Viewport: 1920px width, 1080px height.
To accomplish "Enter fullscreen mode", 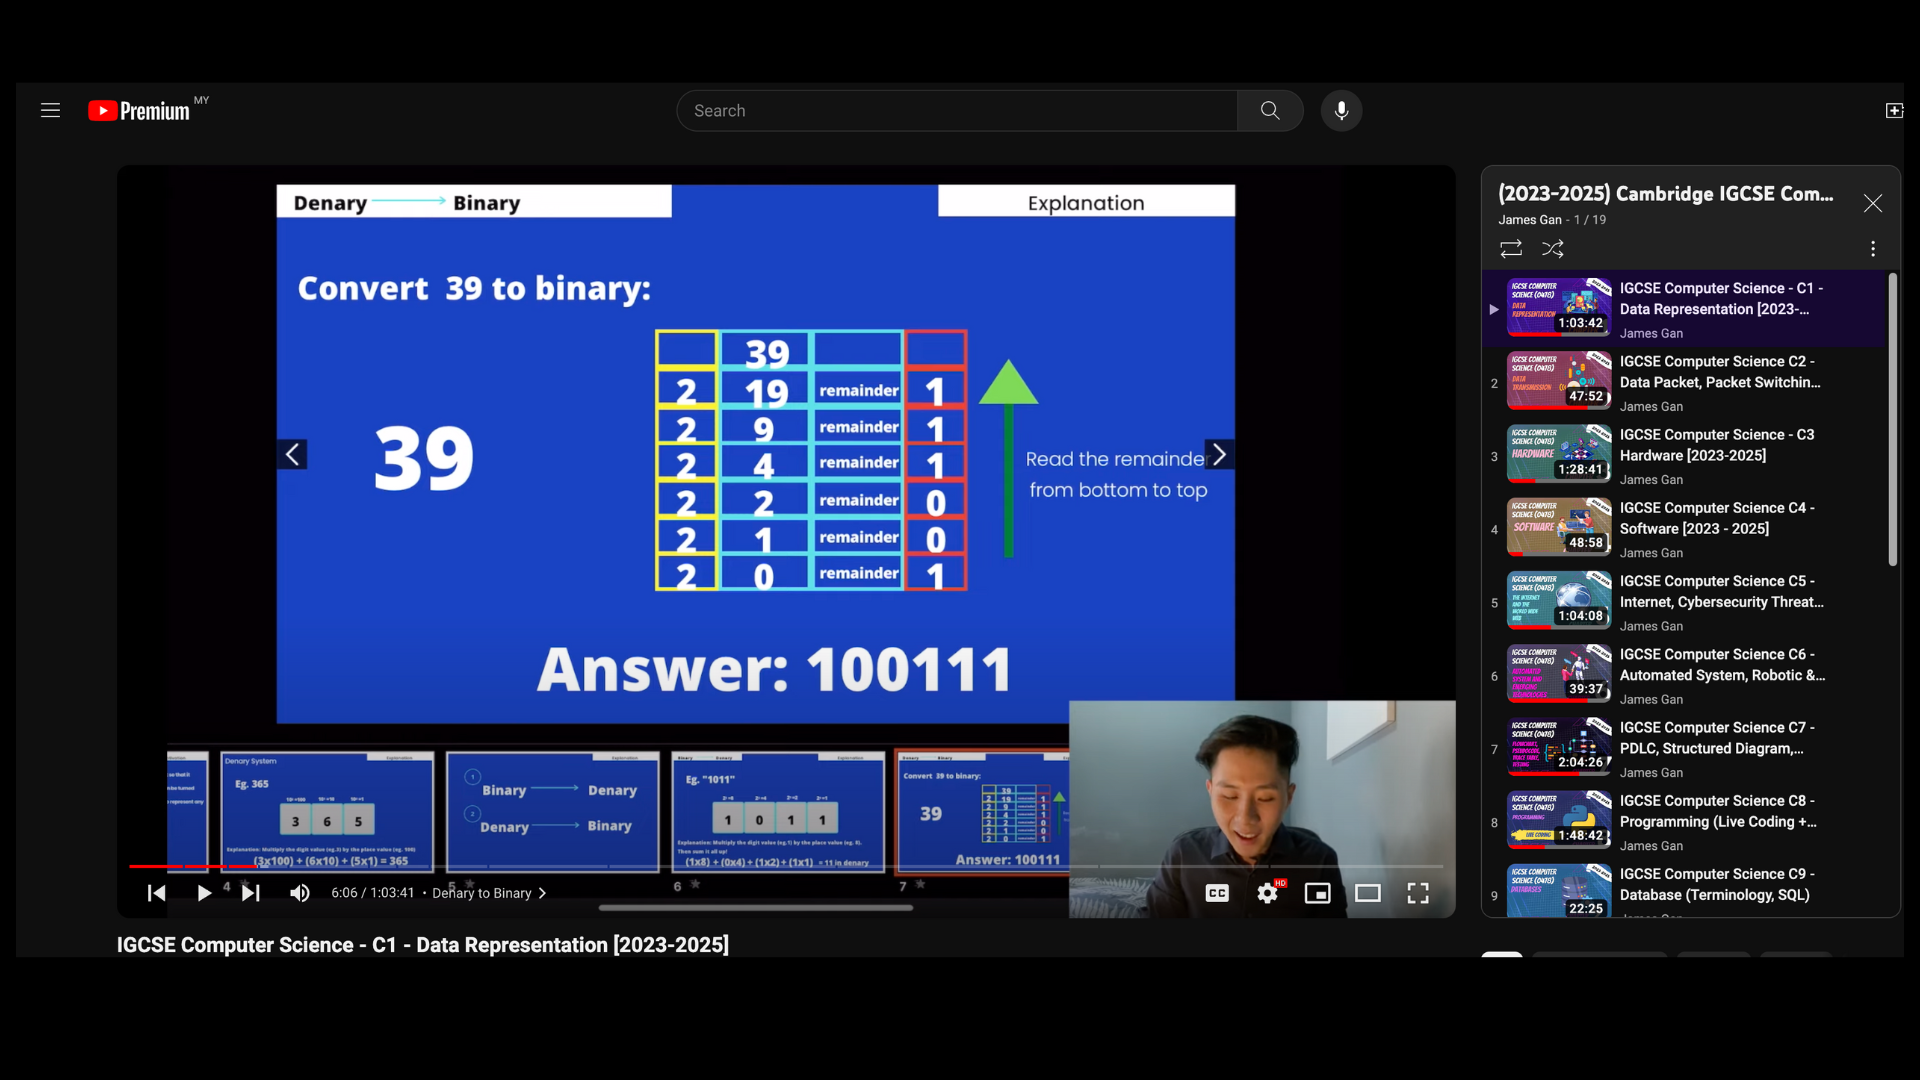I will point(1418,893).
